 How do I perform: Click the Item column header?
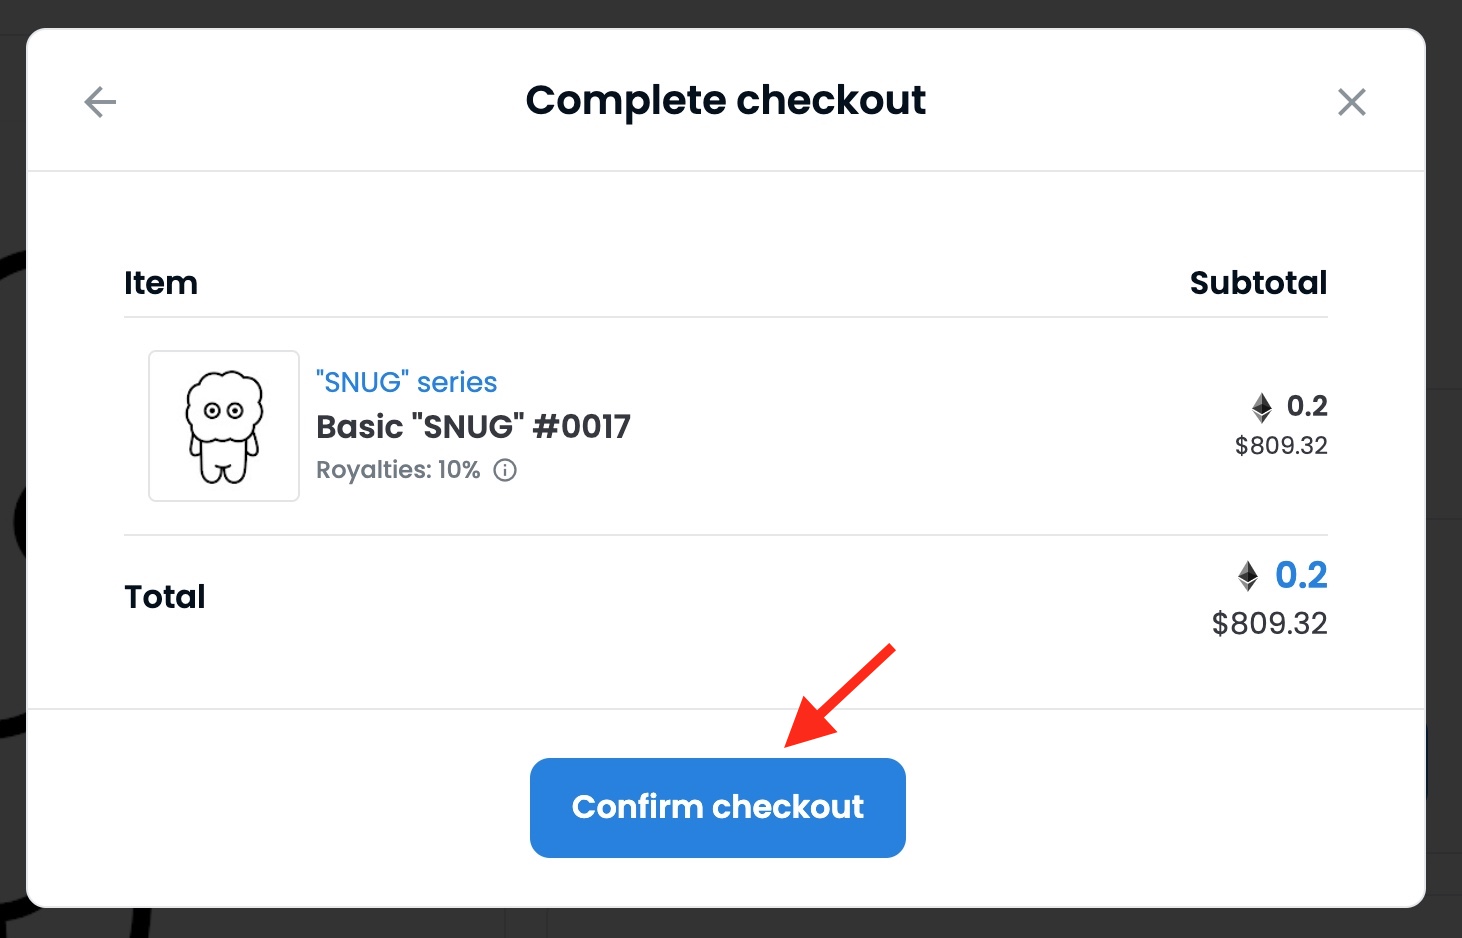point(161,283)
